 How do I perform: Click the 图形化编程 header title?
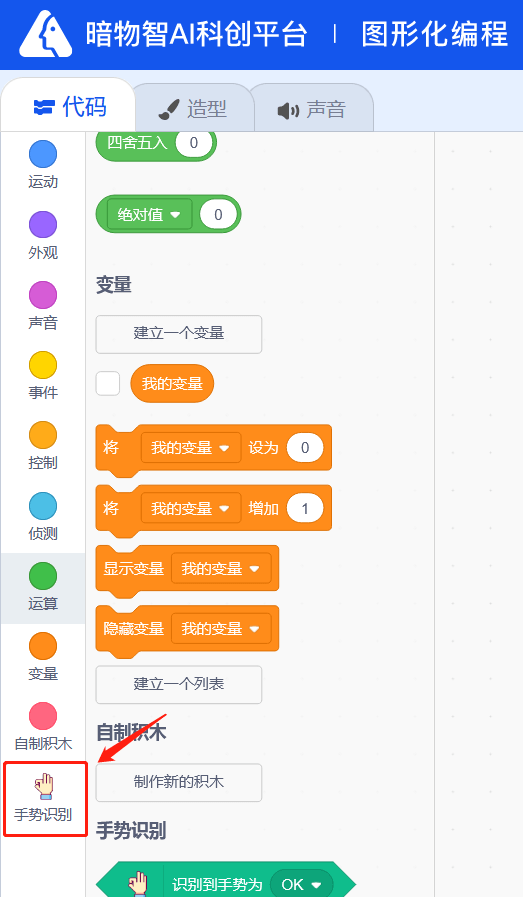pyautogui.click(x=434, y=33)
